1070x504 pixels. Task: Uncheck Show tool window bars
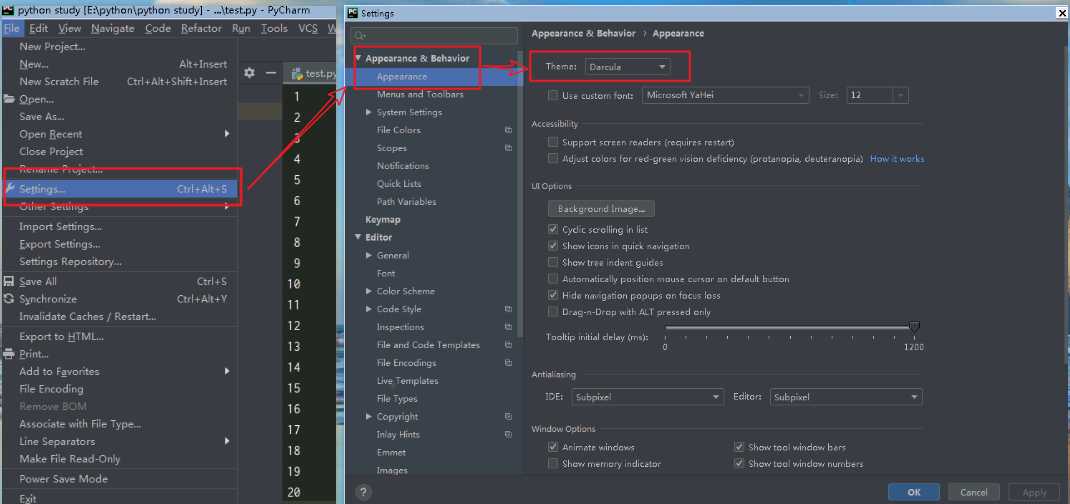pyautogui.click(x=739, y=447)
